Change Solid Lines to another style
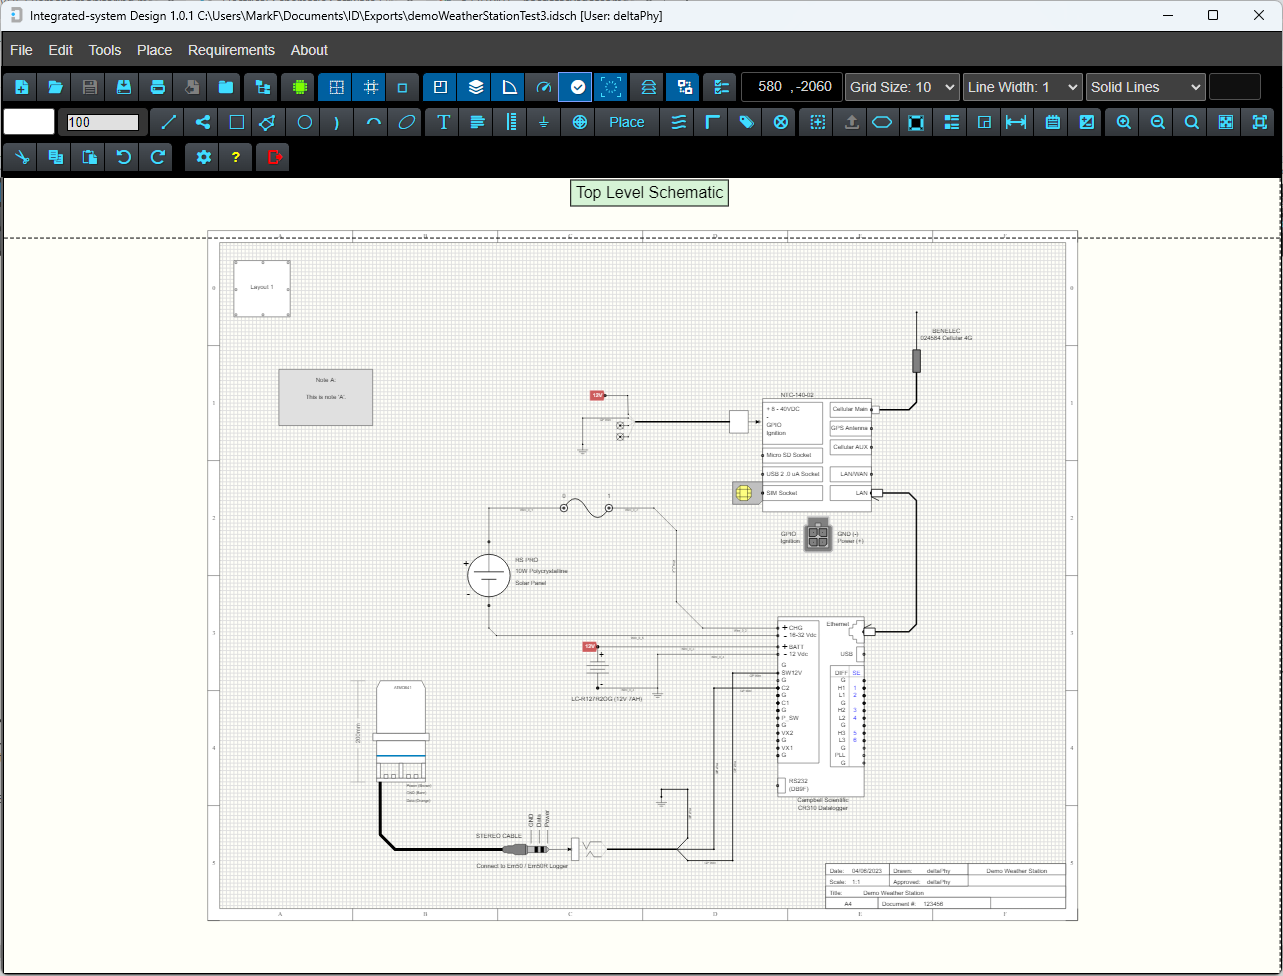Screen dimensions: 1283x976 tap(1144, 87)
